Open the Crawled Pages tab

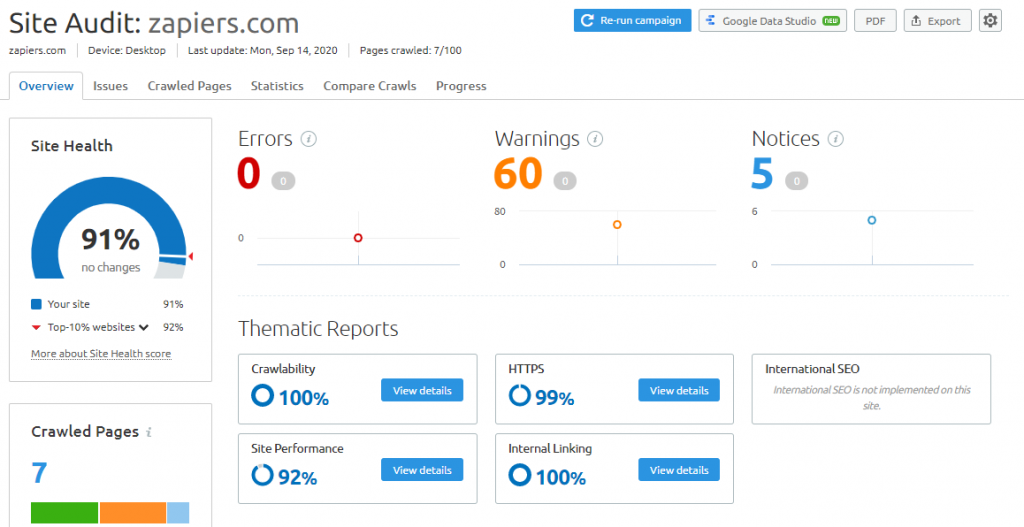pos(189,86)
